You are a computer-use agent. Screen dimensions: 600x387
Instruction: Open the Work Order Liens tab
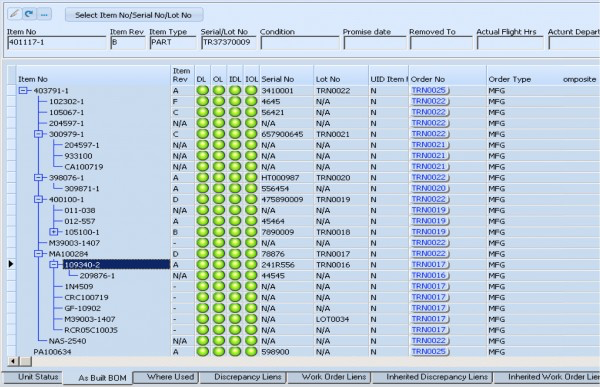[x=330, y=377]
